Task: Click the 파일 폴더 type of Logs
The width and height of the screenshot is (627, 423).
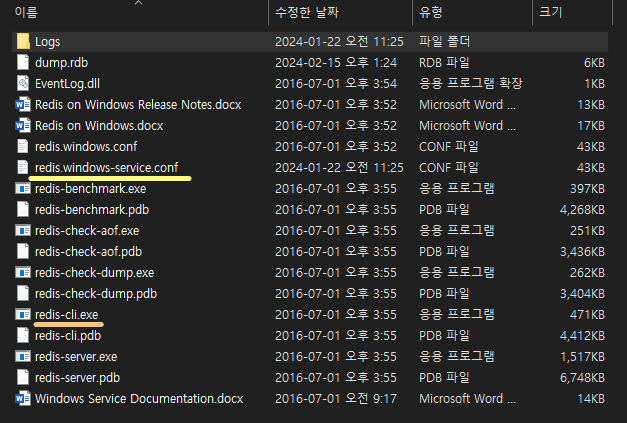Action: click(x=445, y=42)
